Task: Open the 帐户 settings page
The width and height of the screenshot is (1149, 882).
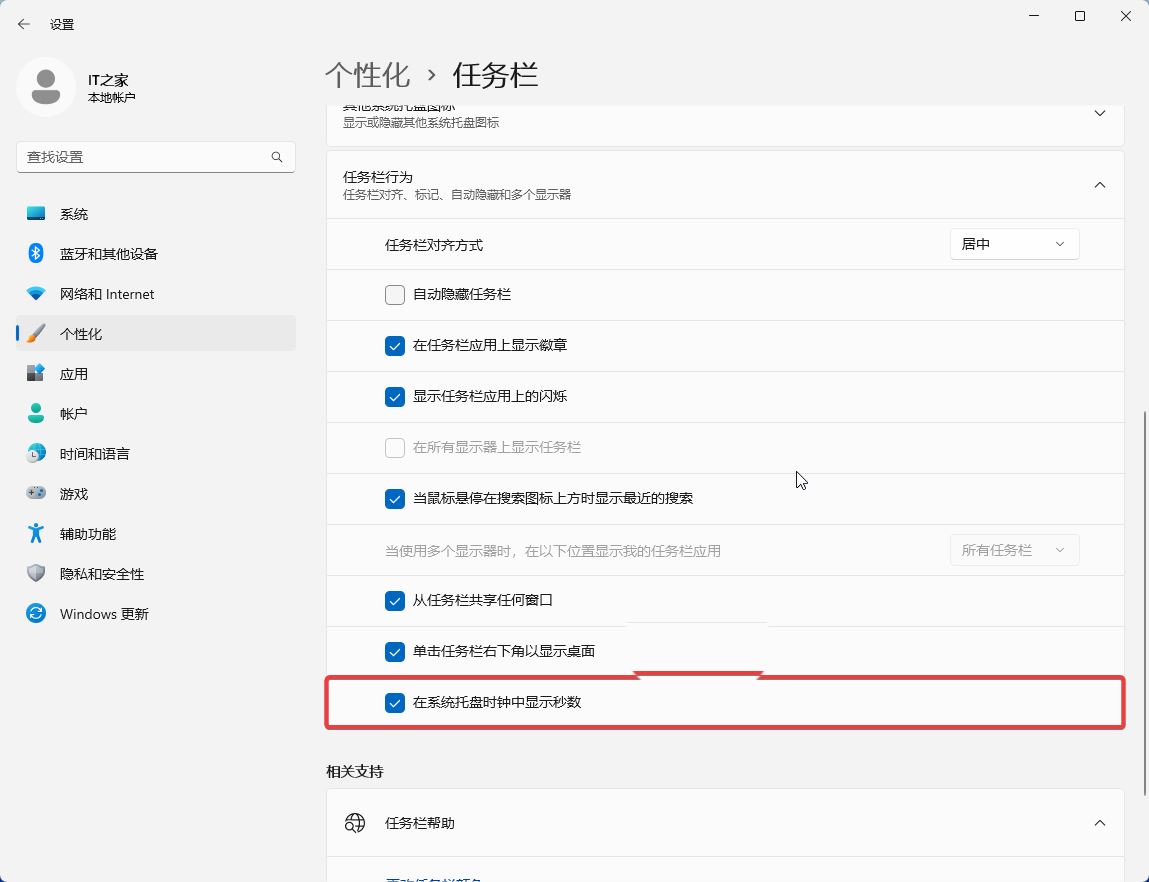Action: pyautogui.click(x=73, y=413)
